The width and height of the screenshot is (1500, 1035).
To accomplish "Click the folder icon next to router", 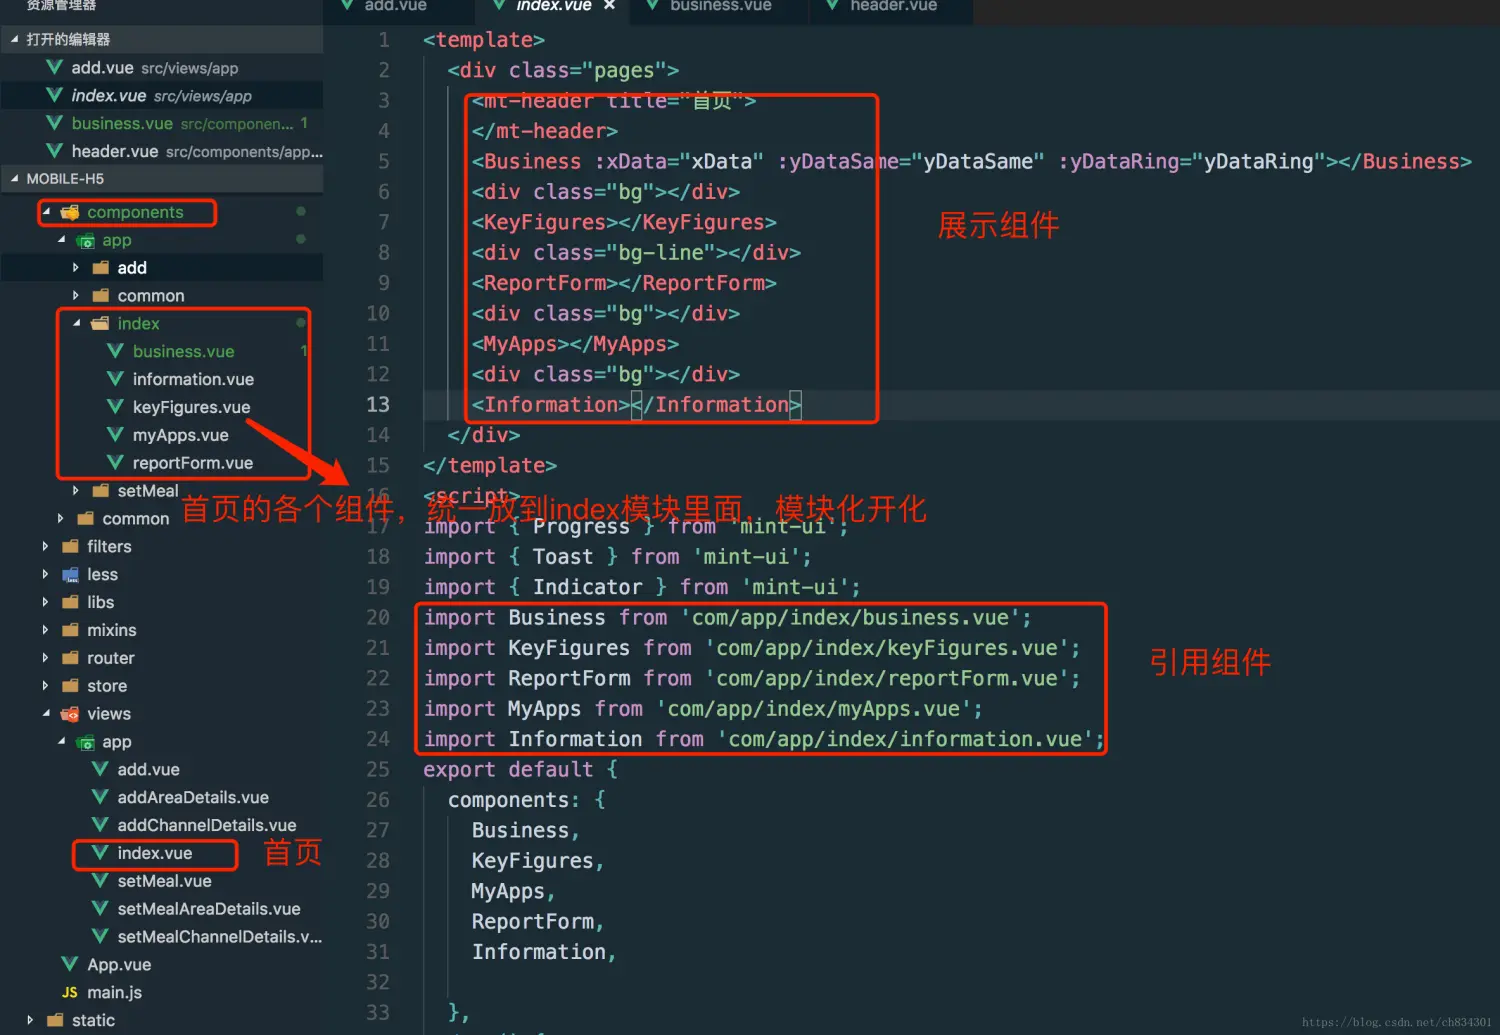I will (x=70, y=658).
